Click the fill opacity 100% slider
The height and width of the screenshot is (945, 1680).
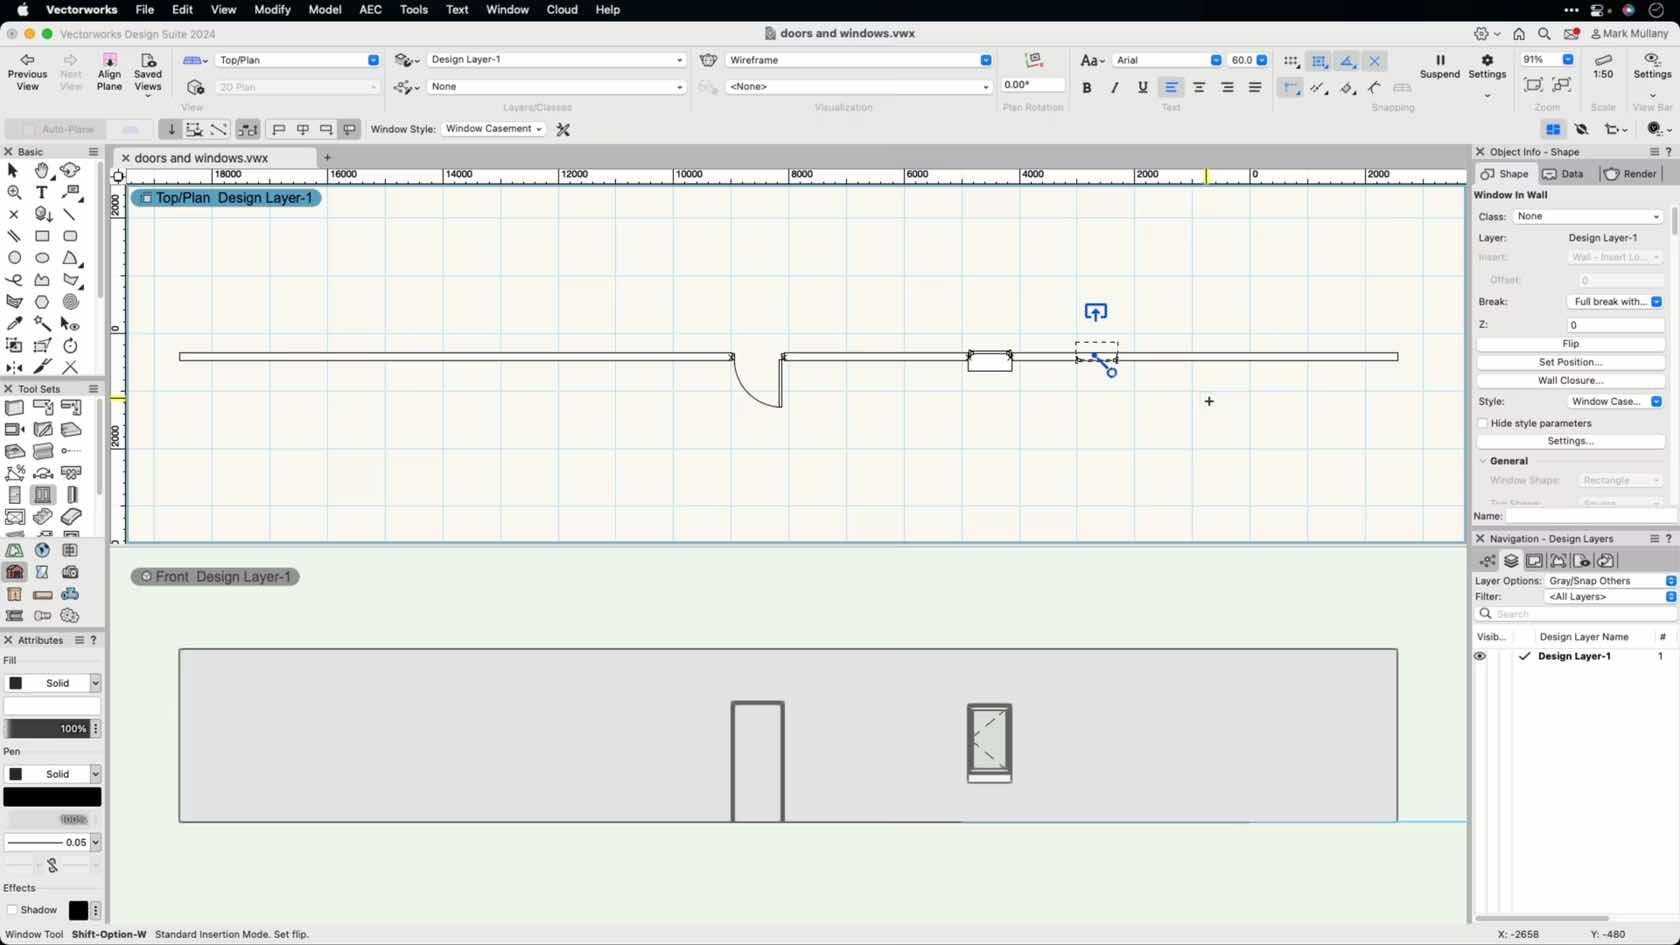point(47,729)
